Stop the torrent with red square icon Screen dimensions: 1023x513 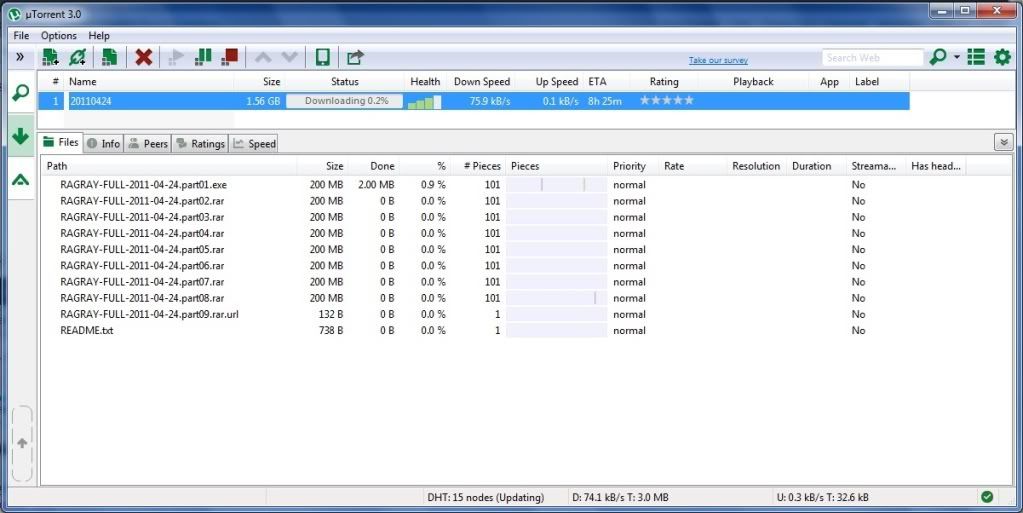tap(230, 57)
